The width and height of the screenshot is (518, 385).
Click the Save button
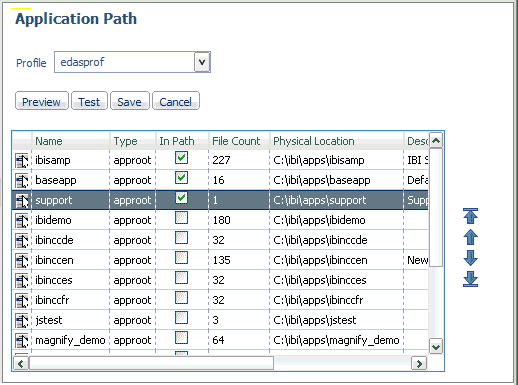pos(130,101)
